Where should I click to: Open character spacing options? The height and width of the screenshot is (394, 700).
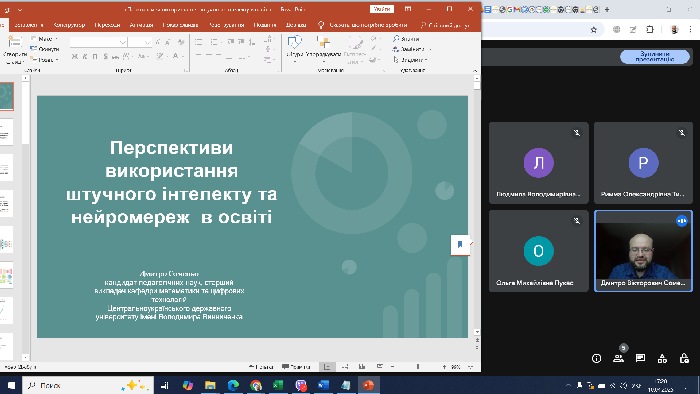click(x=128, y=56)
